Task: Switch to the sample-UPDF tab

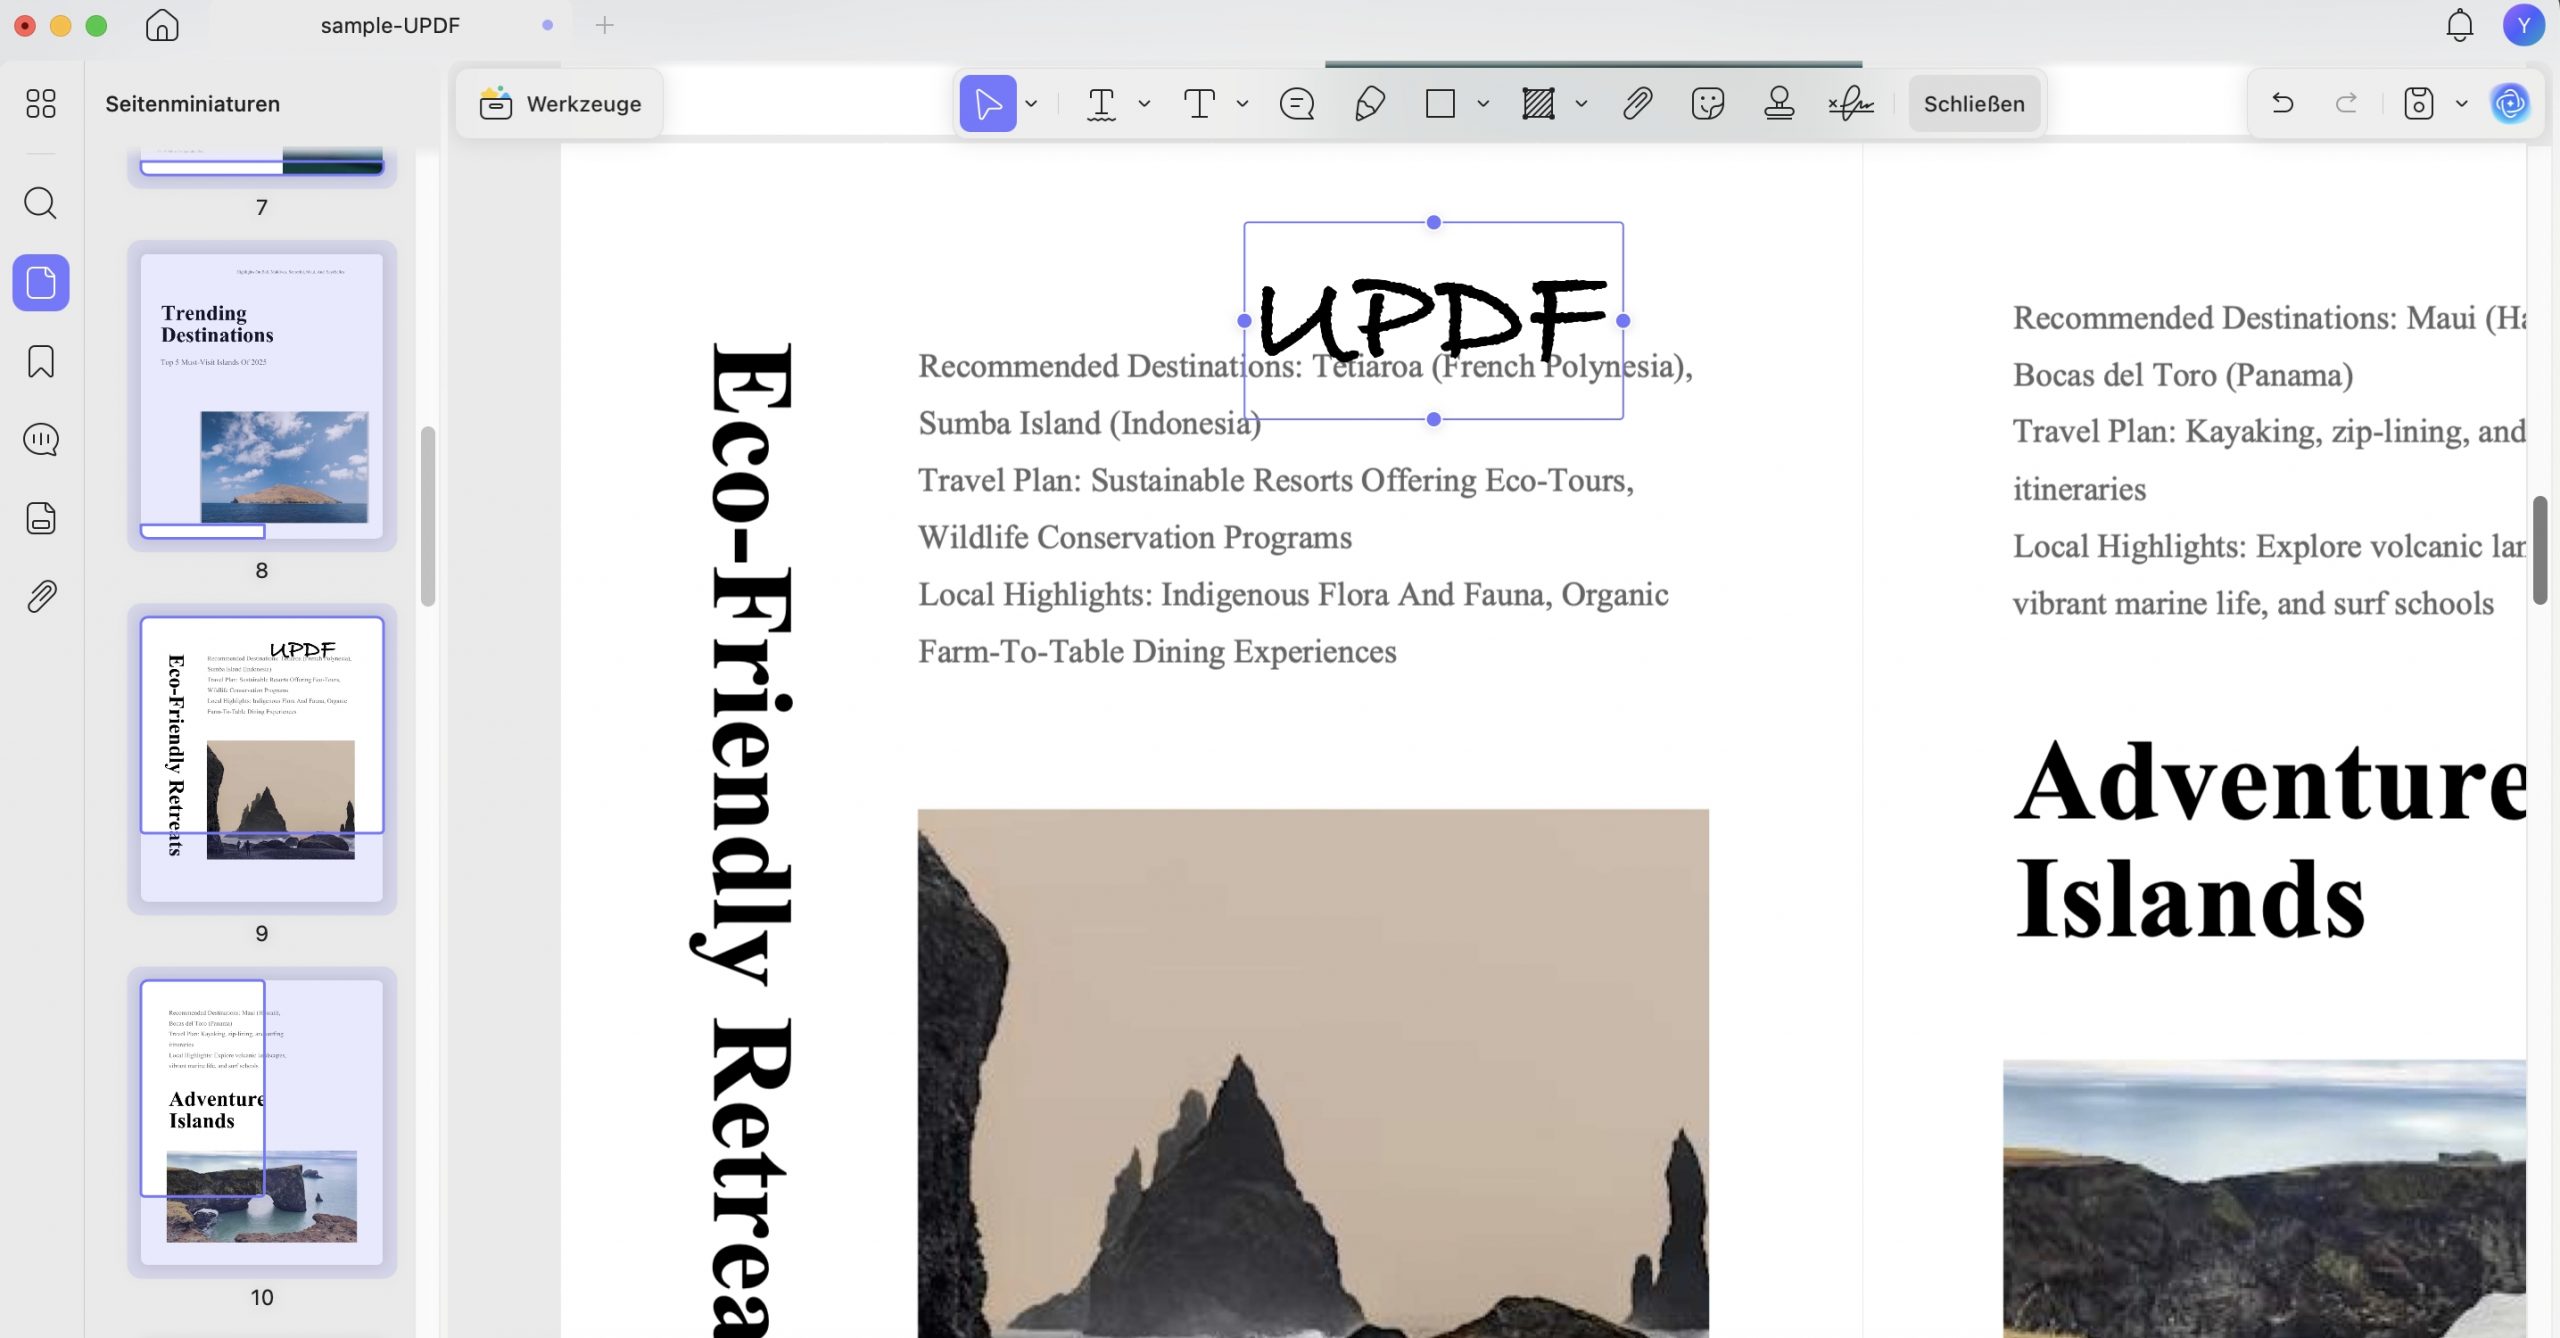Action: coord(390,25)
